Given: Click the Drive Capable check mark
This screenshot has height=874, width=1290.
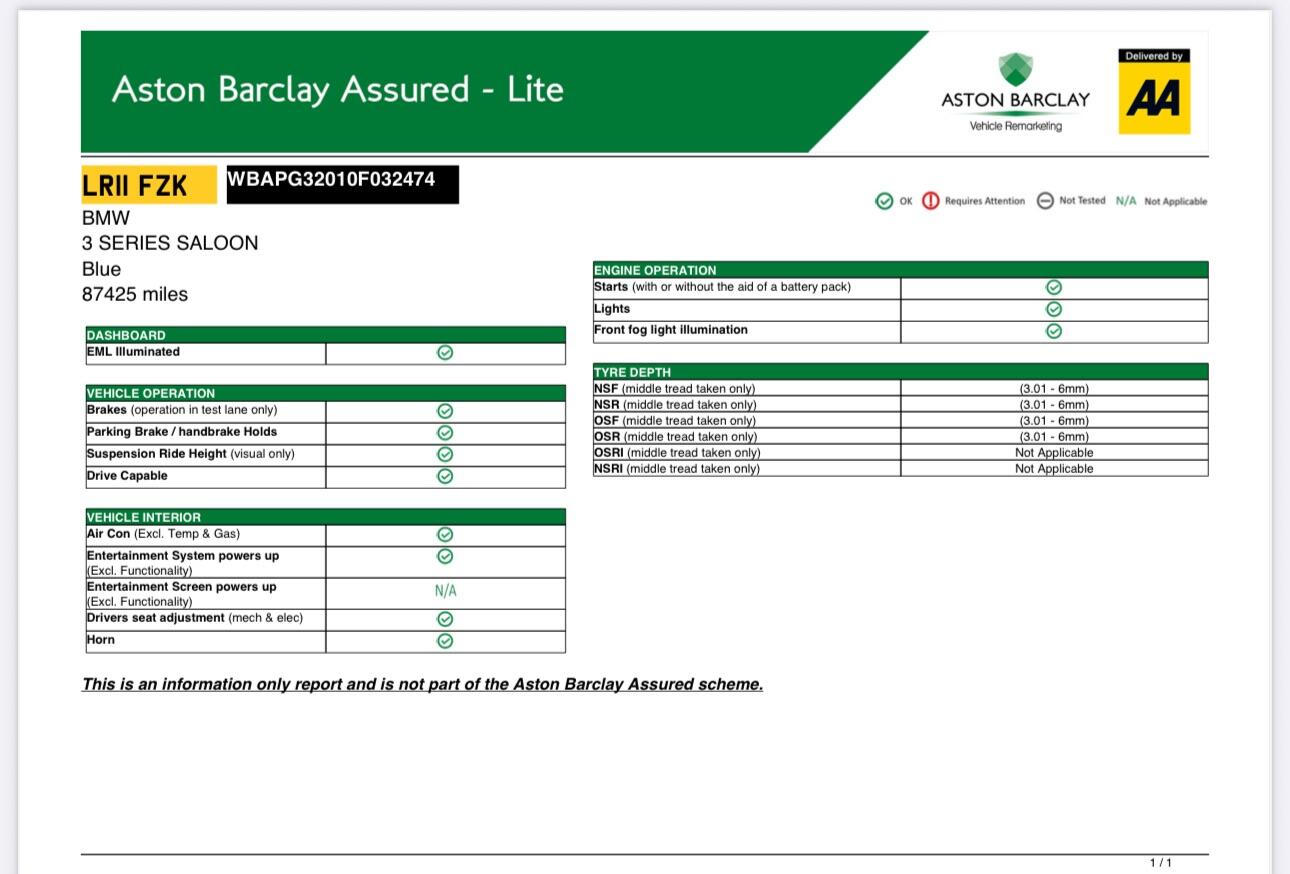Looking at the screenshot, I should pyautogui.click(x=445, y=477).
